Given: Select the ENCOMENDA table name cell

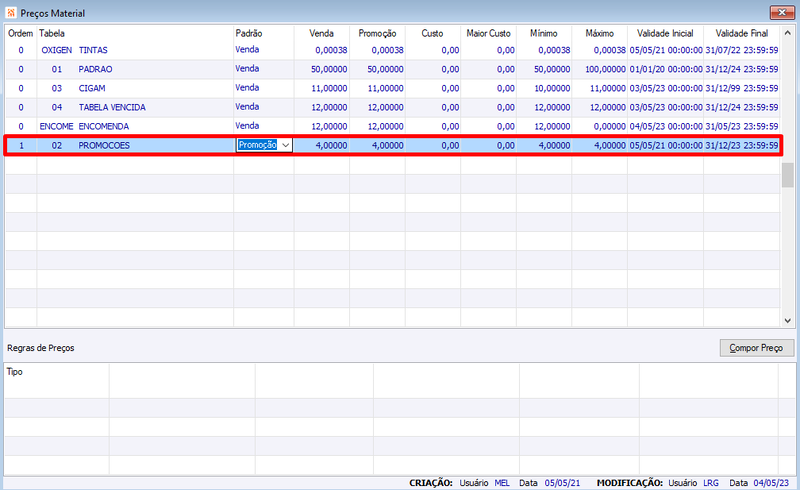Looking at the screenshot, I should [x=104, y=126].
